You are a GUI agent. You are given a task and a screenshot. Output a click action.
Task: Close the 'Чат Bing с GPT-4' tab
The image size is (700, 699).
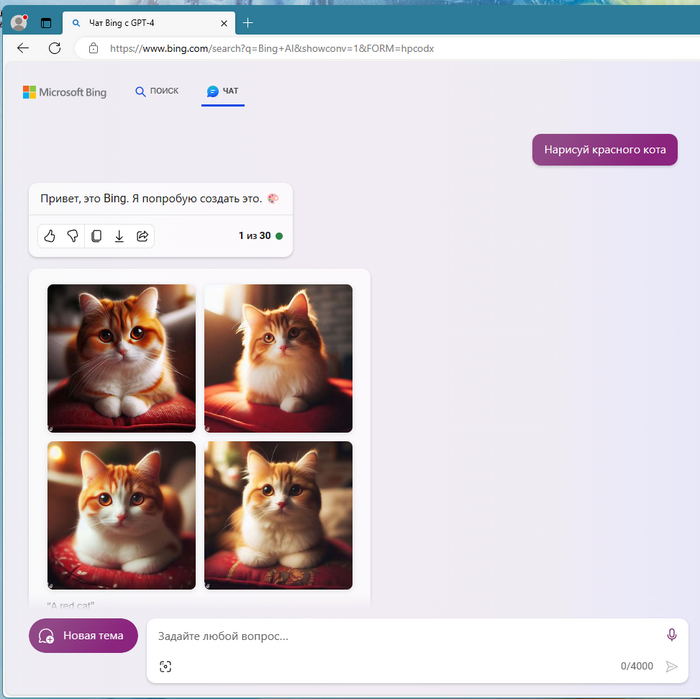pyautogui.click(x=224, y=23)
